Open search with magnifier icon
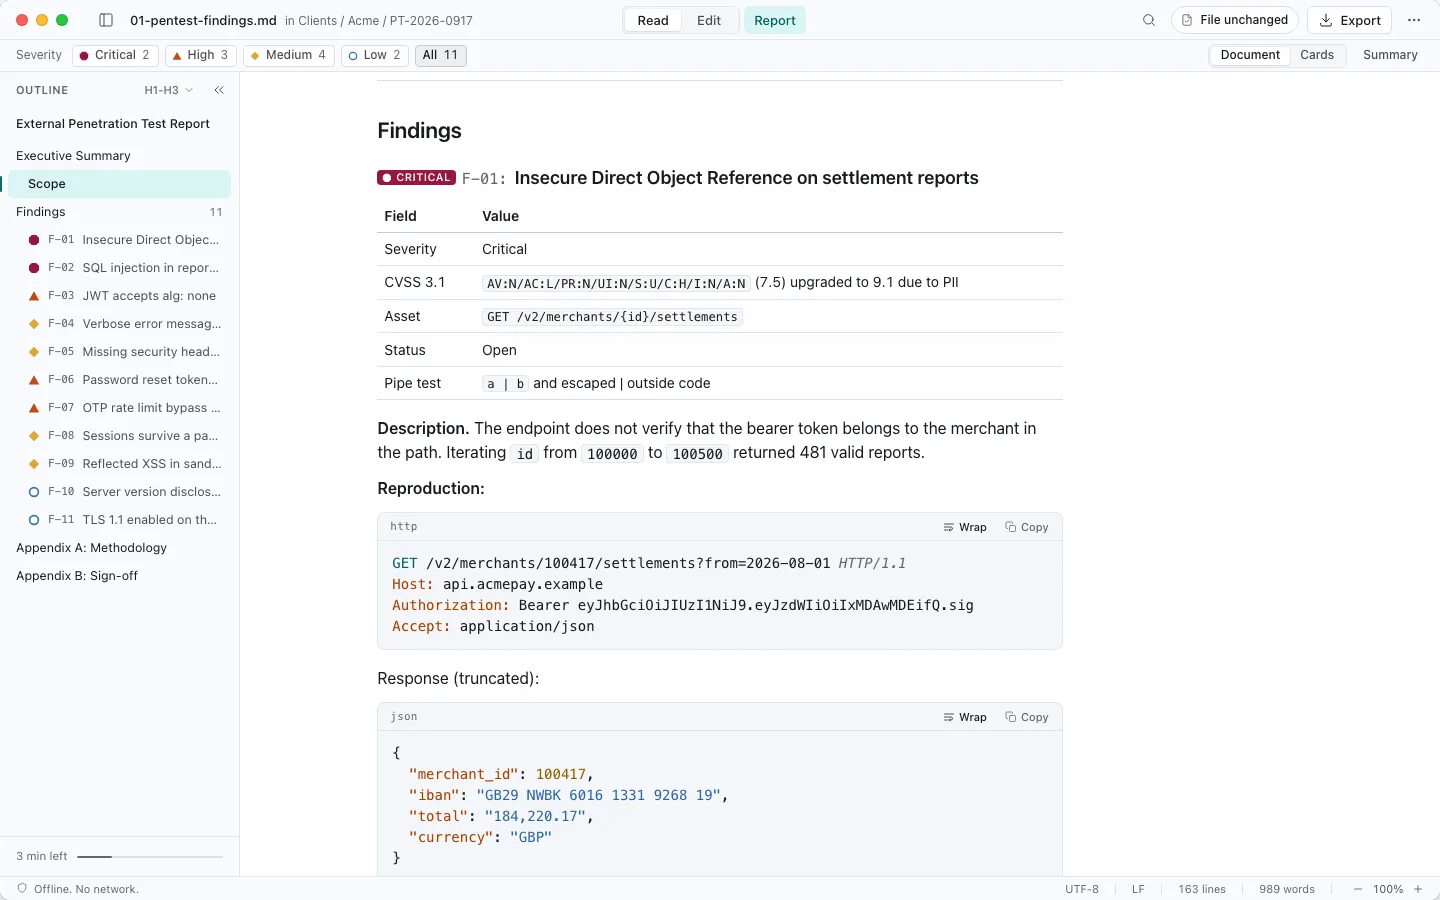Screen dimensions: 1440x900 tap(1149, 20)
